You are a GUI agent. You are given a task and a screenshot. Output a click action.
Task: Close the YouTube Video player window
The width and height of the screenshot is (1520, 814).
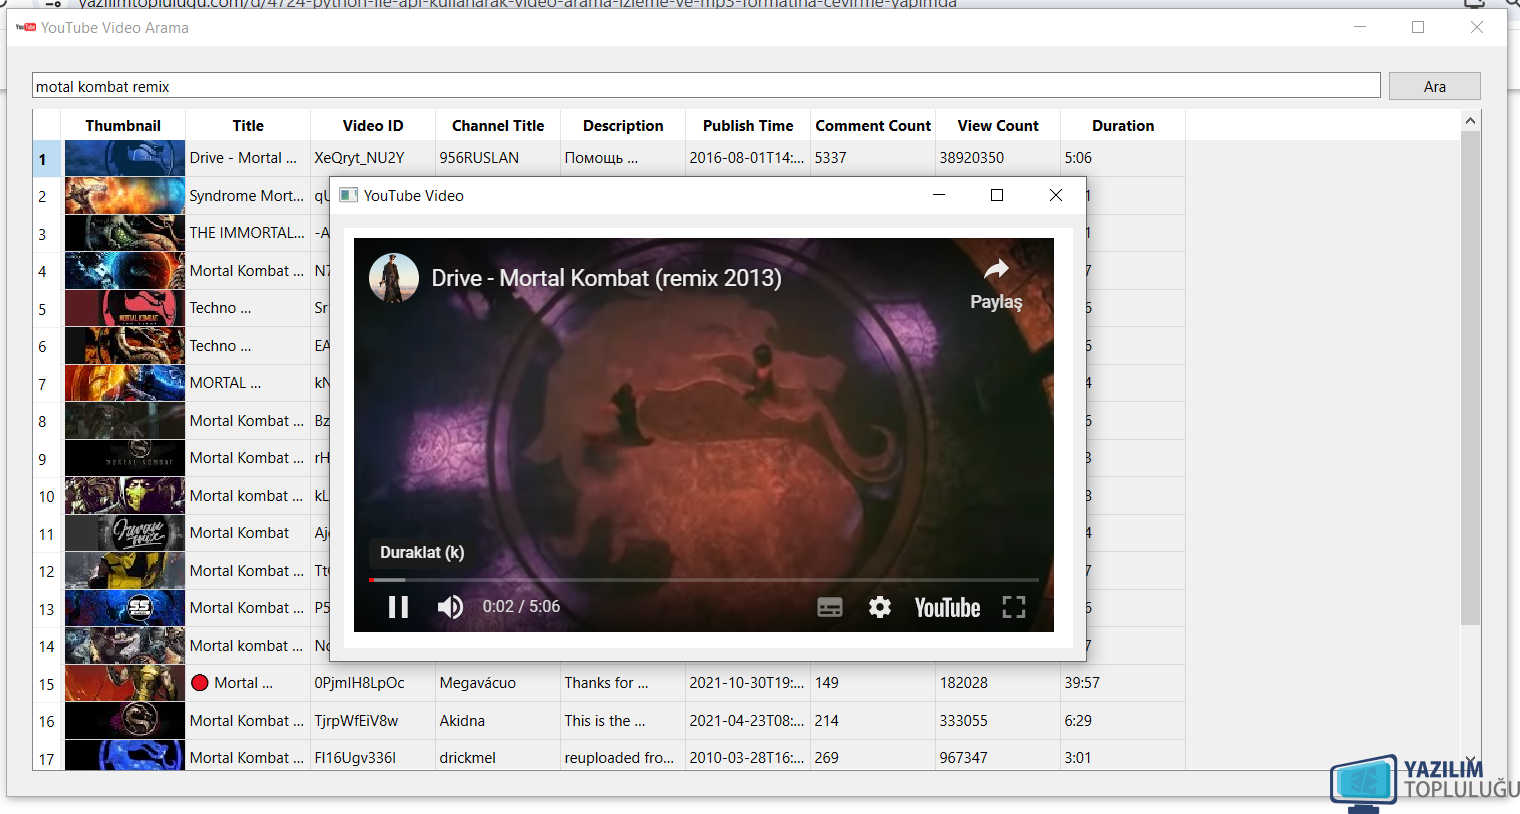point(1056,195)
